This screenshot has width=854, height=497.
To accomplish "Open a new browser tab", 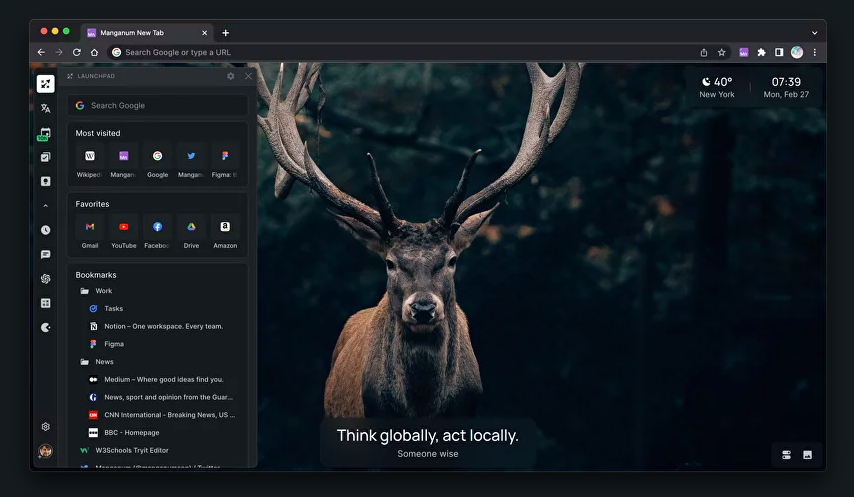I will tap(225, 33).
